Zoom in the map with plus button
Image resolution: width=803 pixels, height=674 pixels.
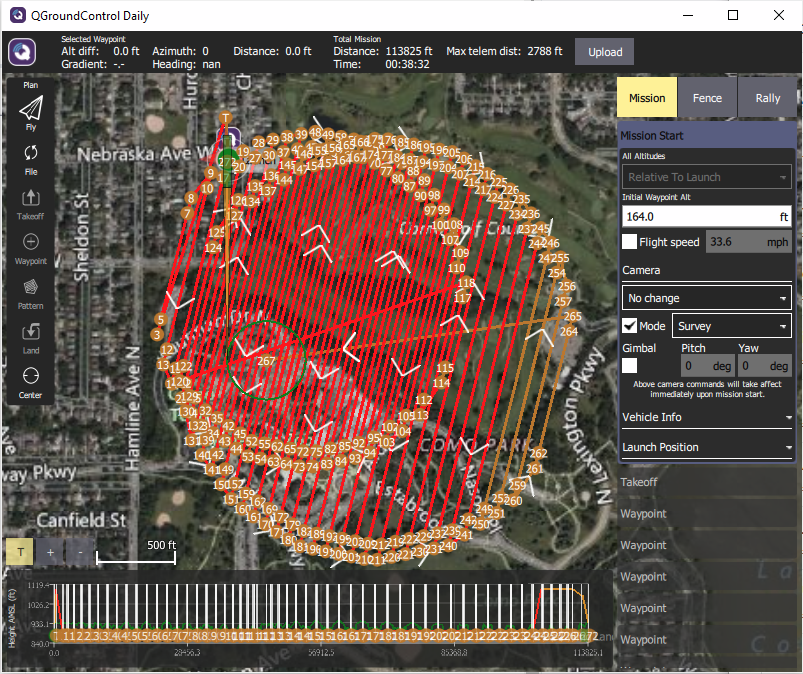point(50,552)
